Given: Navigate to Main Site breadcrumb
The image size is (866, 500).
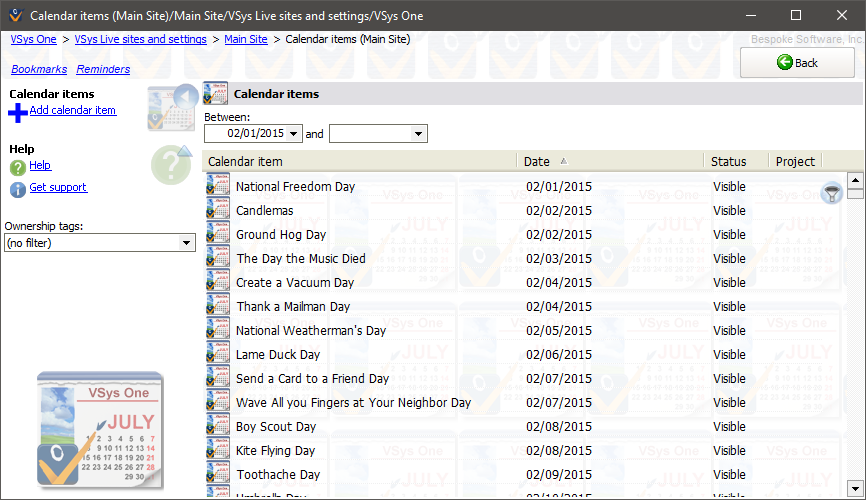Looking at the screenshot, I should (x=246, y=39).
